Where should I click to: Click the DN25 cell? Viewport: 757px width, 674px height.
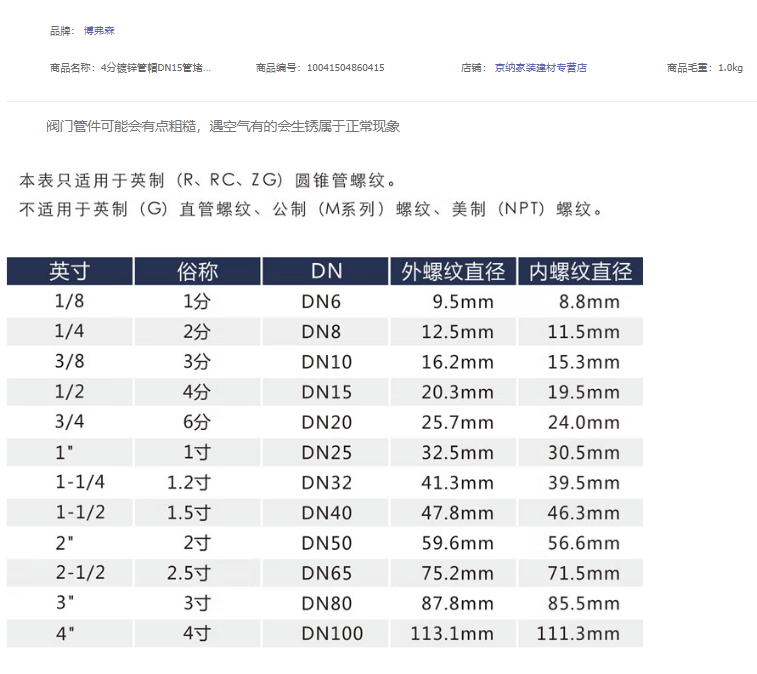(327, 453)
